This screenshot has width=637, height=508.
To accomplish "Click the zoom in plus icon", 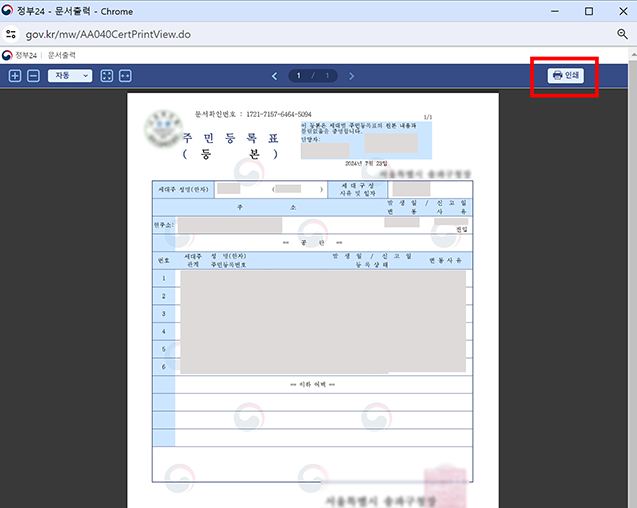I will tap(15, 76).
